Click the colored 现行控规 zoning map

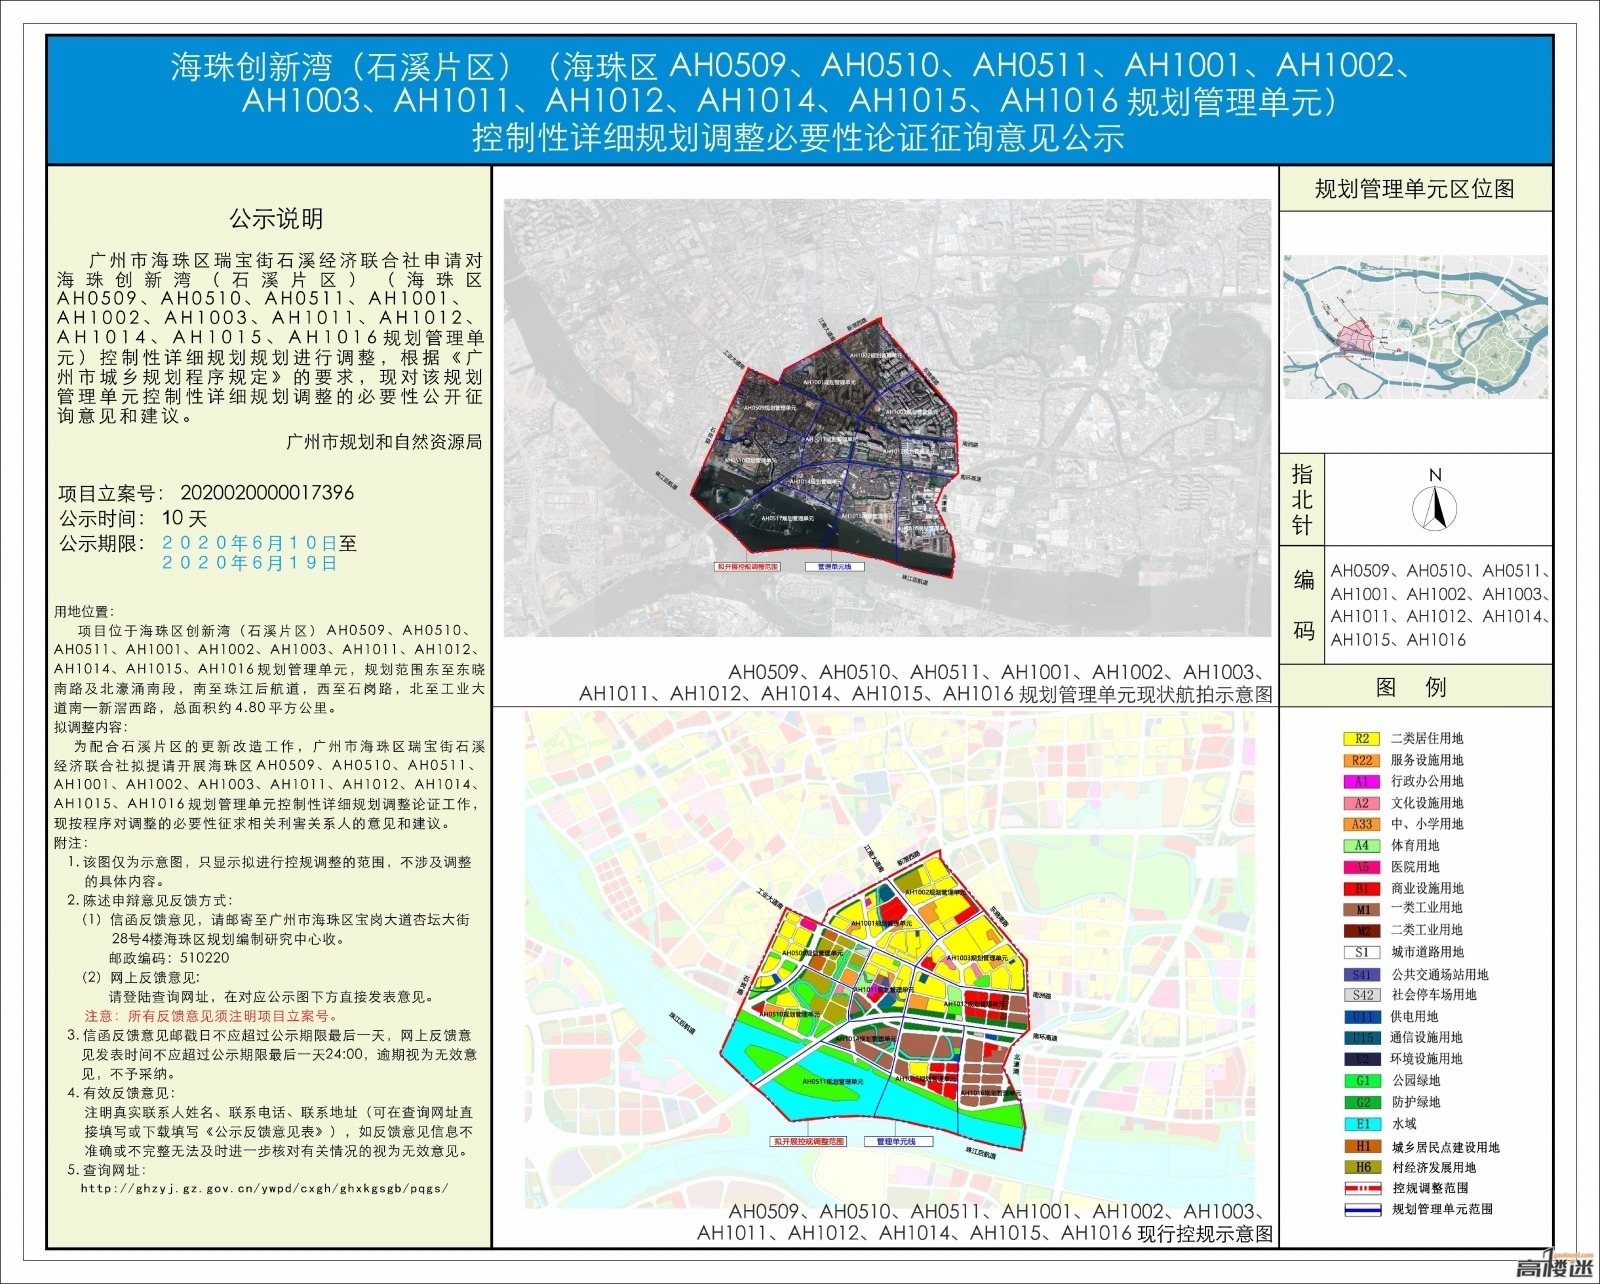click(891, 960)
